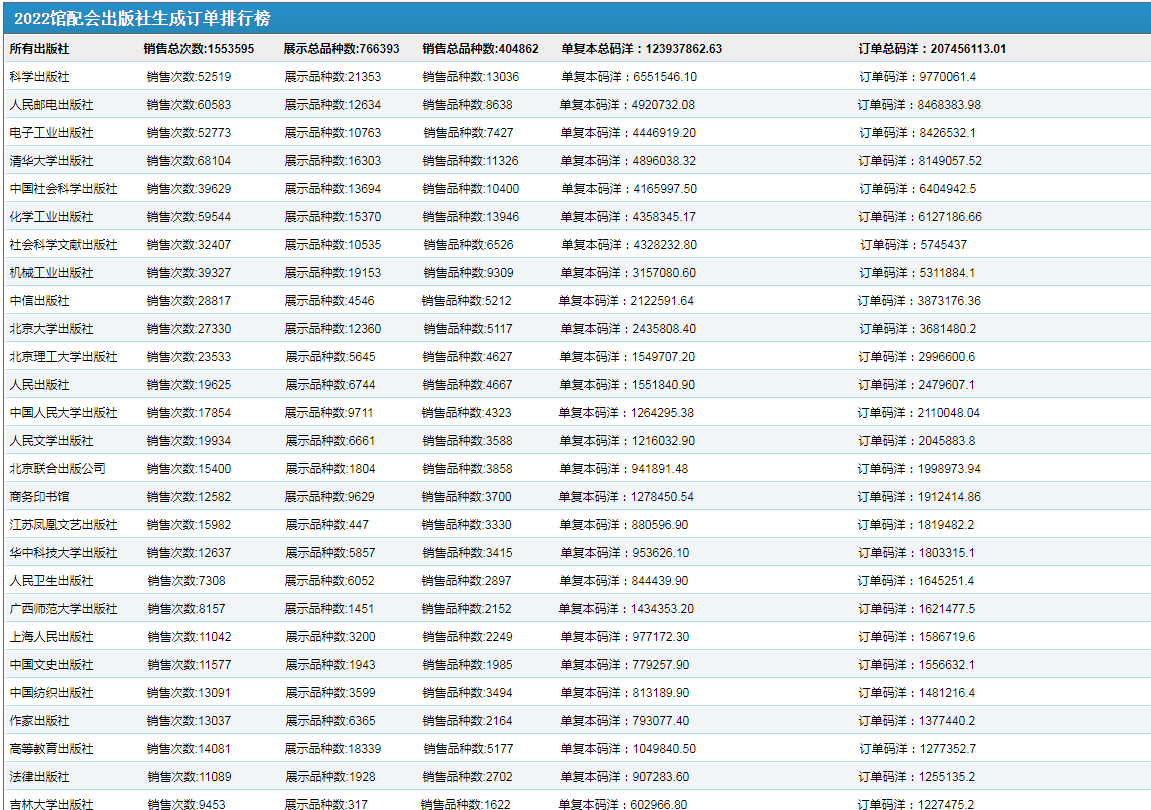Open the 机械工业出版社 entry
Screen dimensions: 1151x810
coord(51,273)
